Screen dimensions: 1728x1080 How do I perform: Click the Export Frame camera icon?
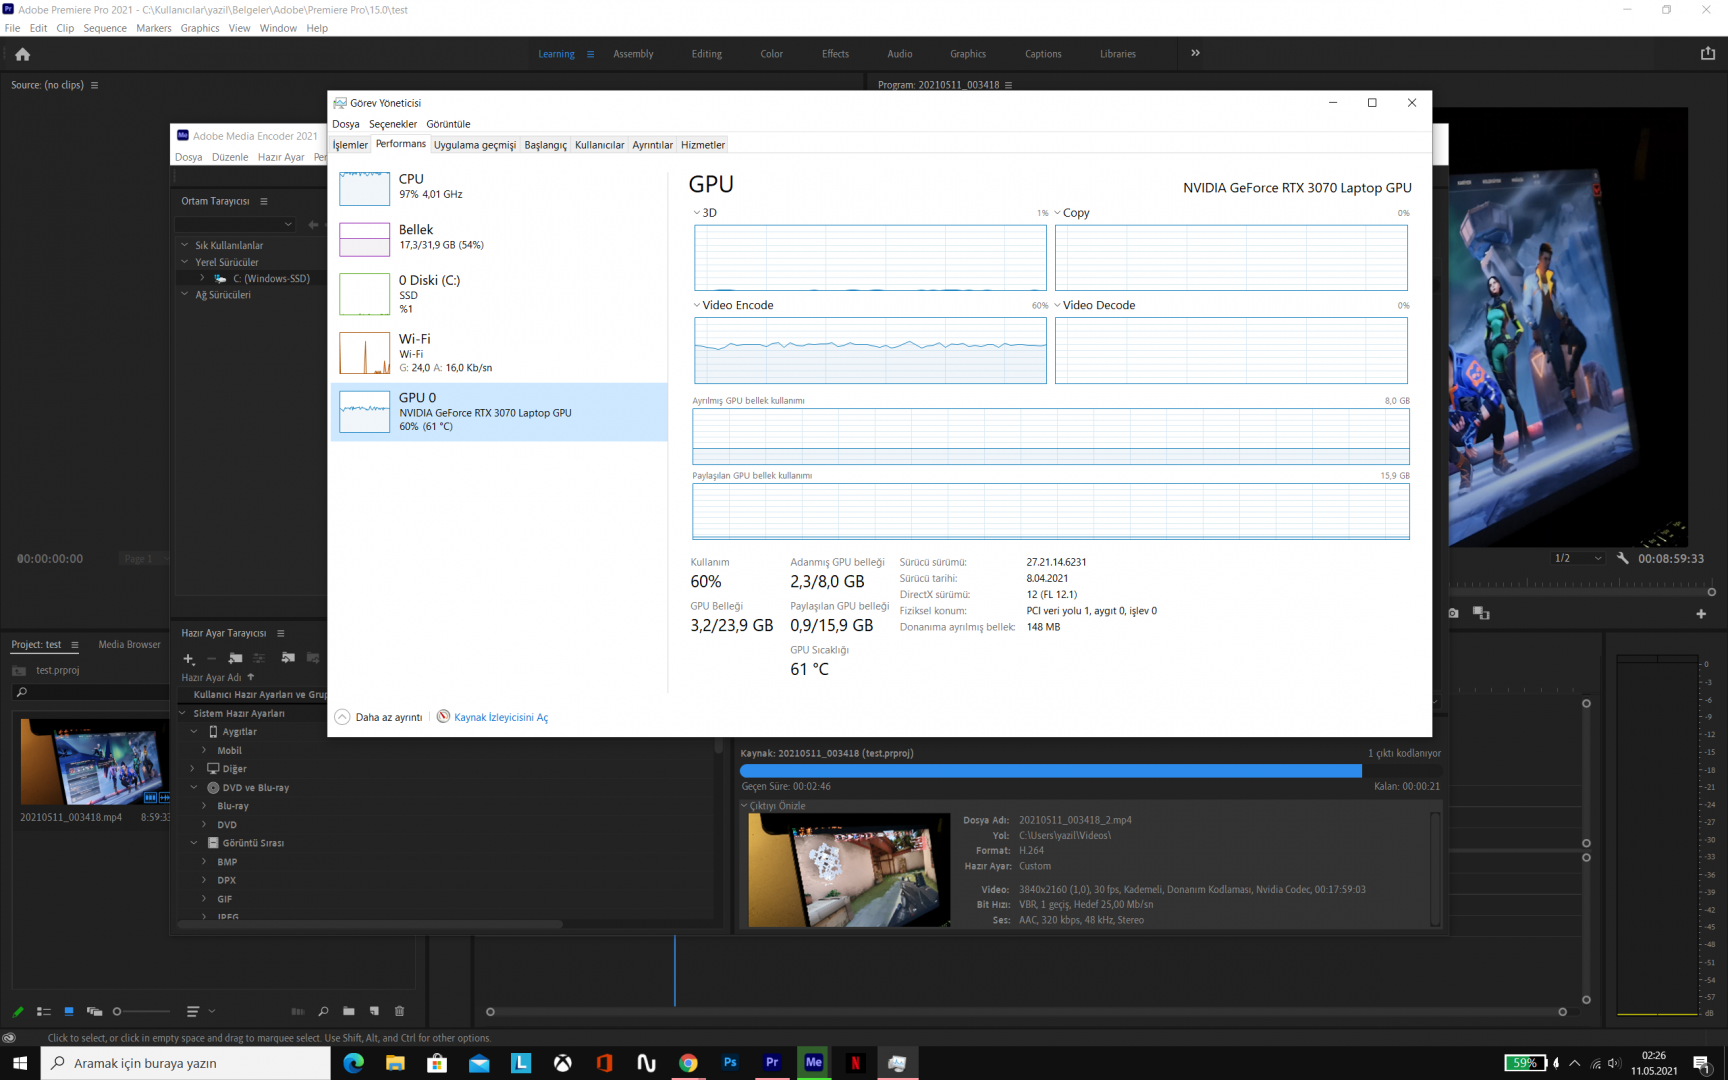click(x=1453, y=613)
